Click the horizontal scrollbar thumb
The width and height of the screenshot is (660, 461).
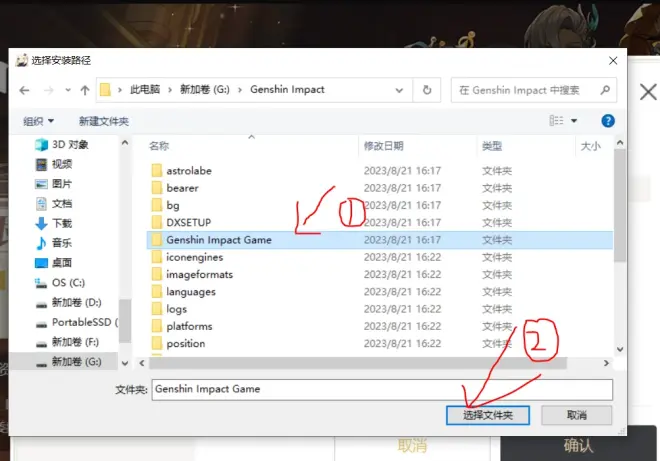(x=358, y=362)
